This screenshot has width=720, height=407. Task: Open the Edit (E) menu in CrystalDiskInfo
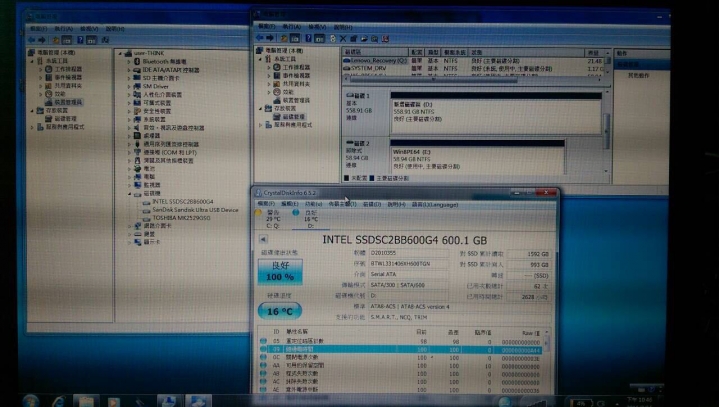point(289,204)
